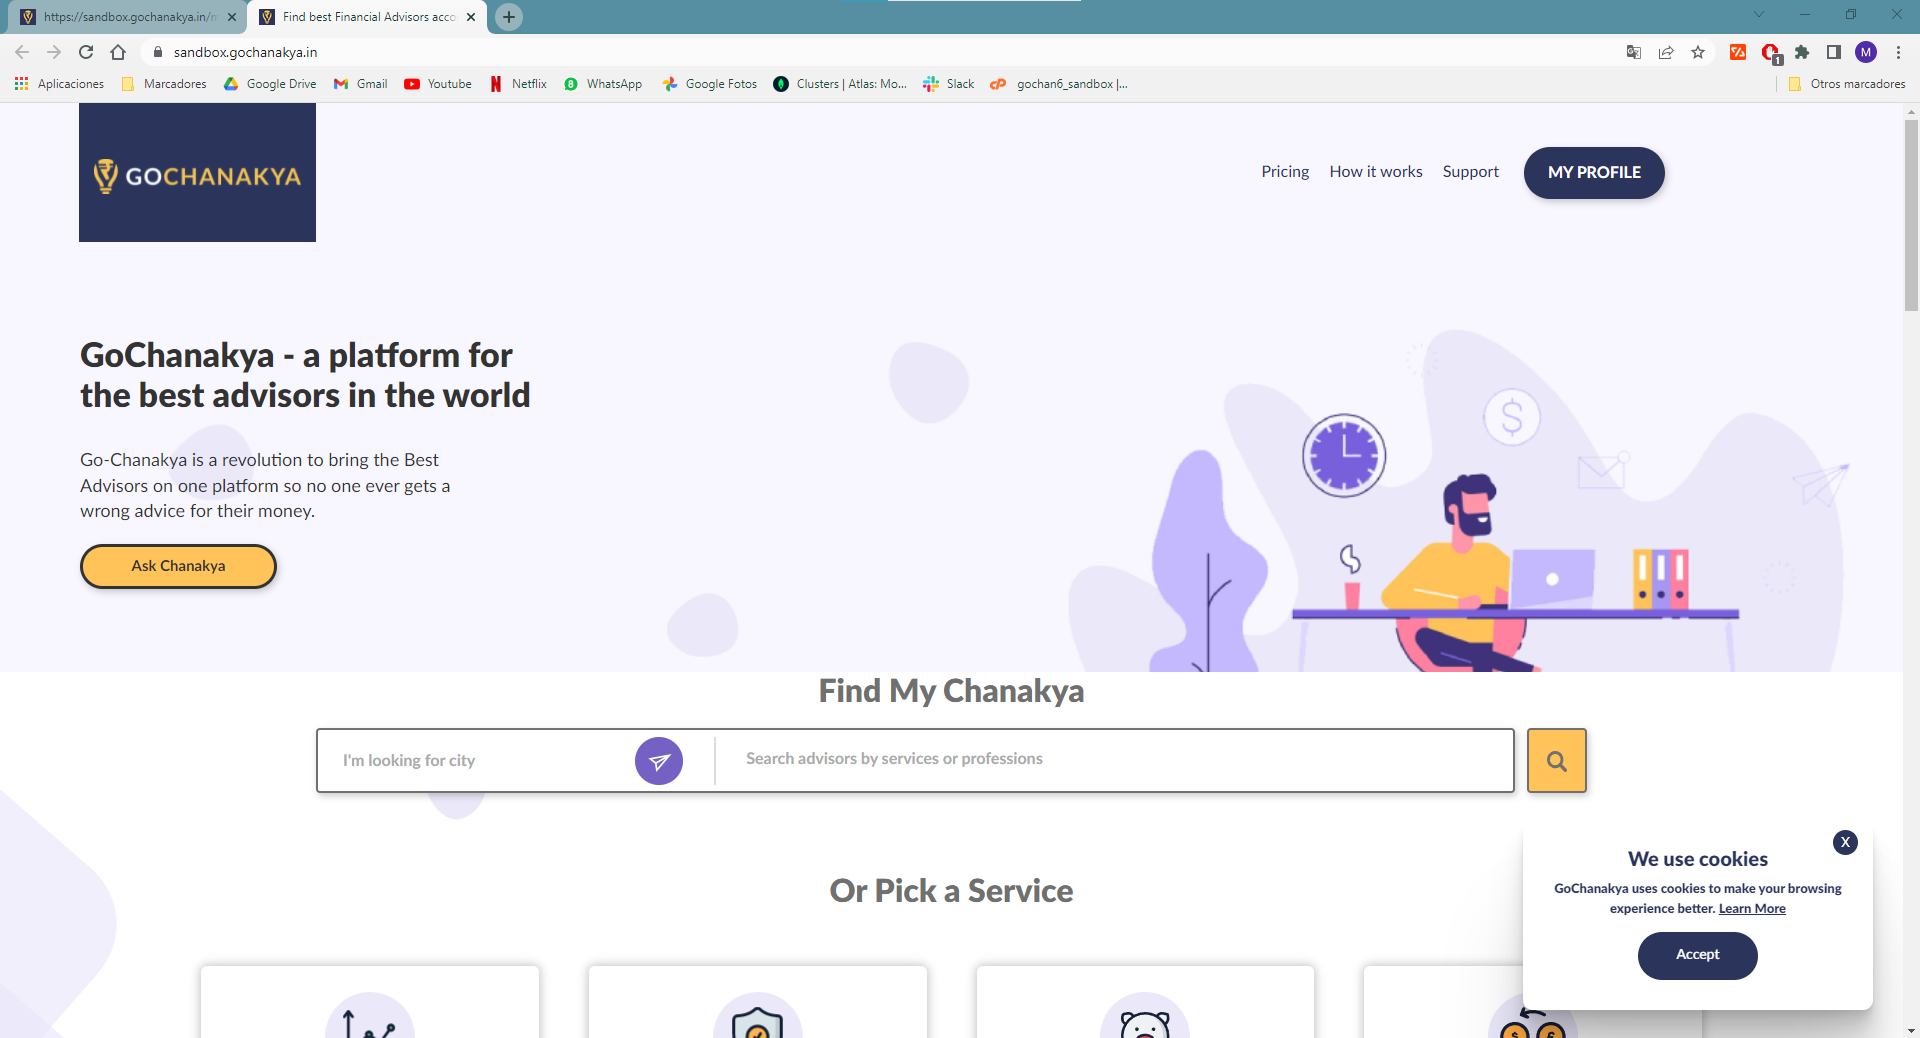Click the first service card with chart icon
The height and width of the screenshot is (1038, 1920).
coord(370,1002)
